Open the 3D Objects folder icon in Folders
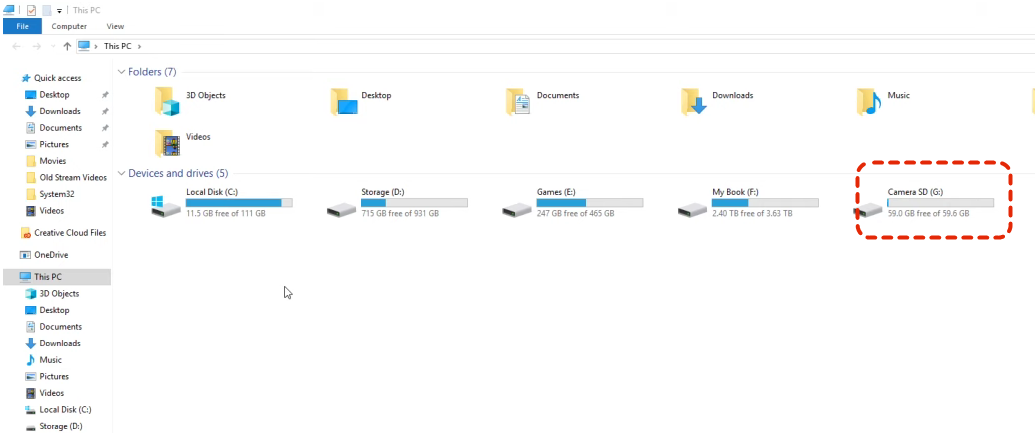Viewport: 1035px width, 433px height. 167,101
